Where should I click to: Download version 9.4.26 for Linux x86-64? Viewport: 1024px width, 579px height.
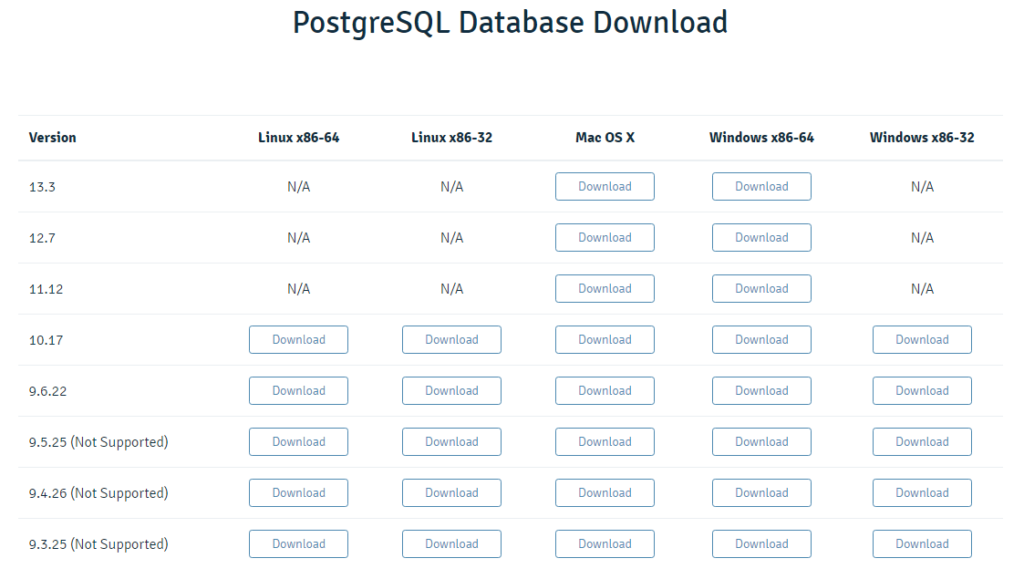(298, 493)
